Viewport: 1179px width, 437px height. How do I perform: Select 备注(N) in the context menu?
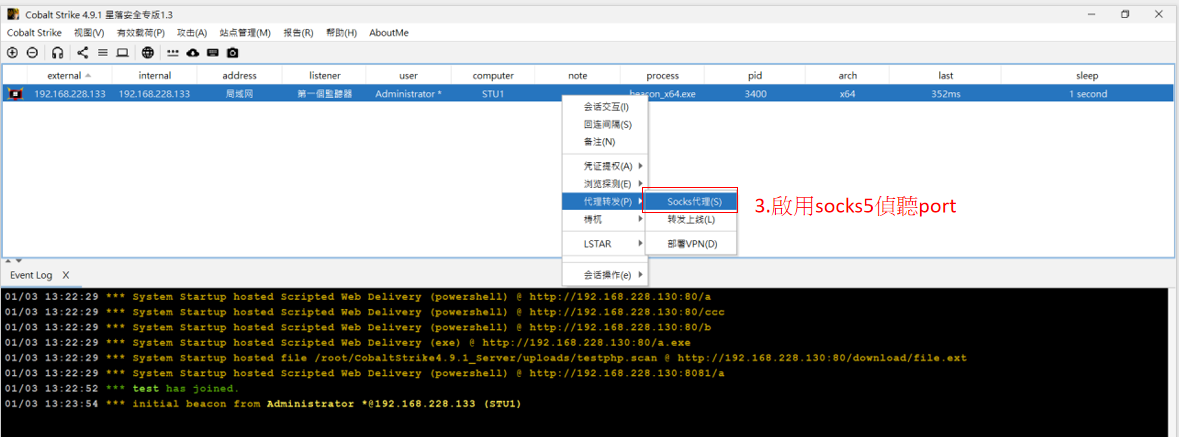(x=605, y=141)
